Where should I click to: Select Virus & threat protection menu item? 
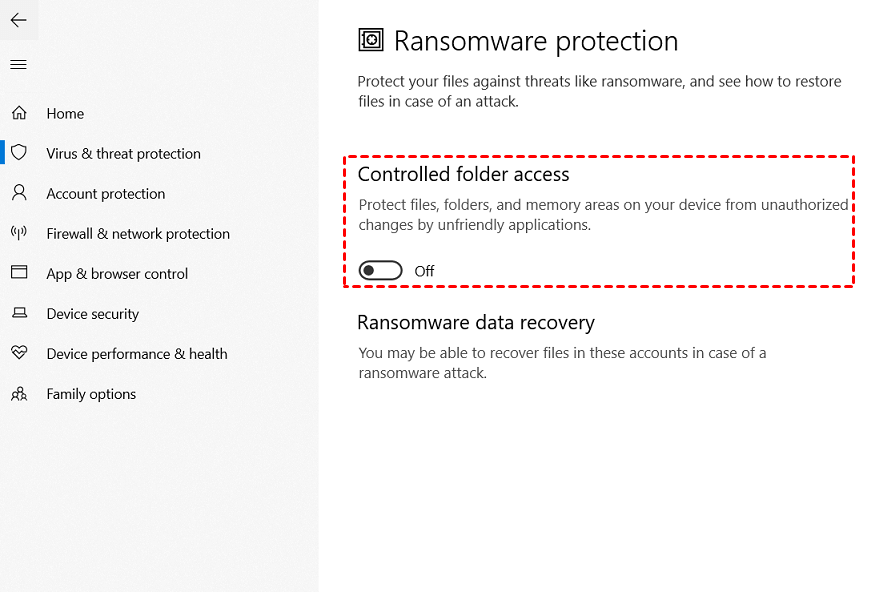[x=123, y=154]
